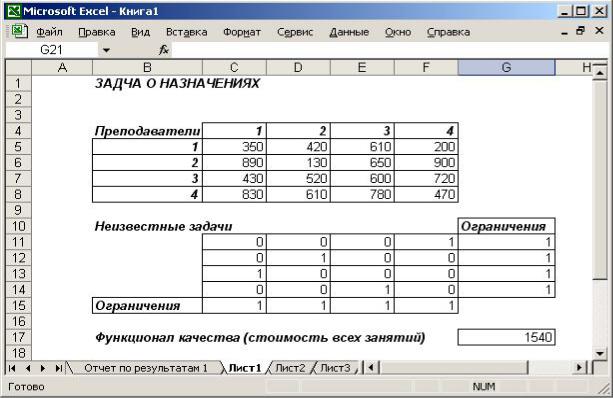Switch to Лист2 sheet tab

click(290, 368)
